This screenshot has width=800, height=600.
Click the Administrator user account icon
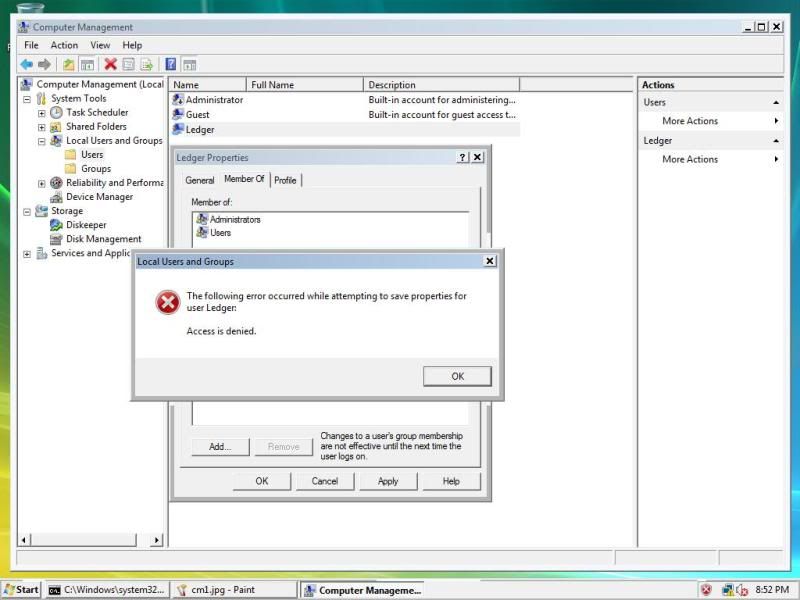coord(178,99)
